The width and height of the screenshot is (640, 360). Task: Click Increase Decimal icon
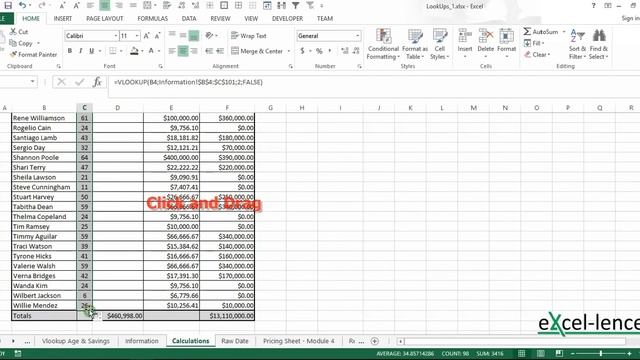(x=345, y=51)
